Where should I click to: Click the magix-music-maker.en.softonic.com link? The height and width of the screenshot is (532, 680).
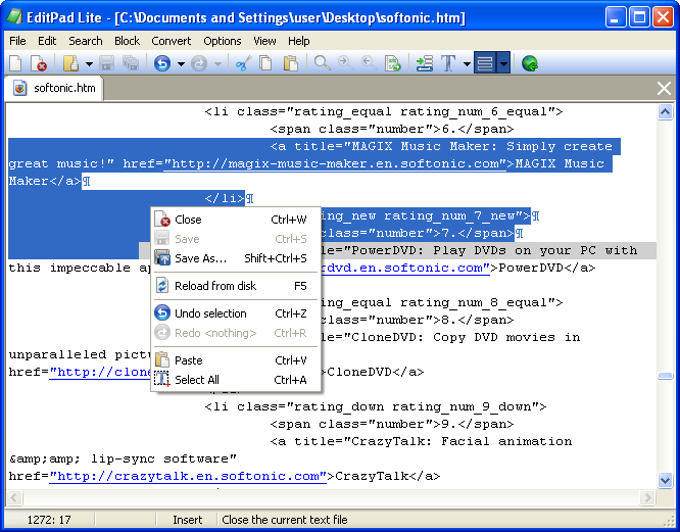pyautogui.click(x=335, y=164)
